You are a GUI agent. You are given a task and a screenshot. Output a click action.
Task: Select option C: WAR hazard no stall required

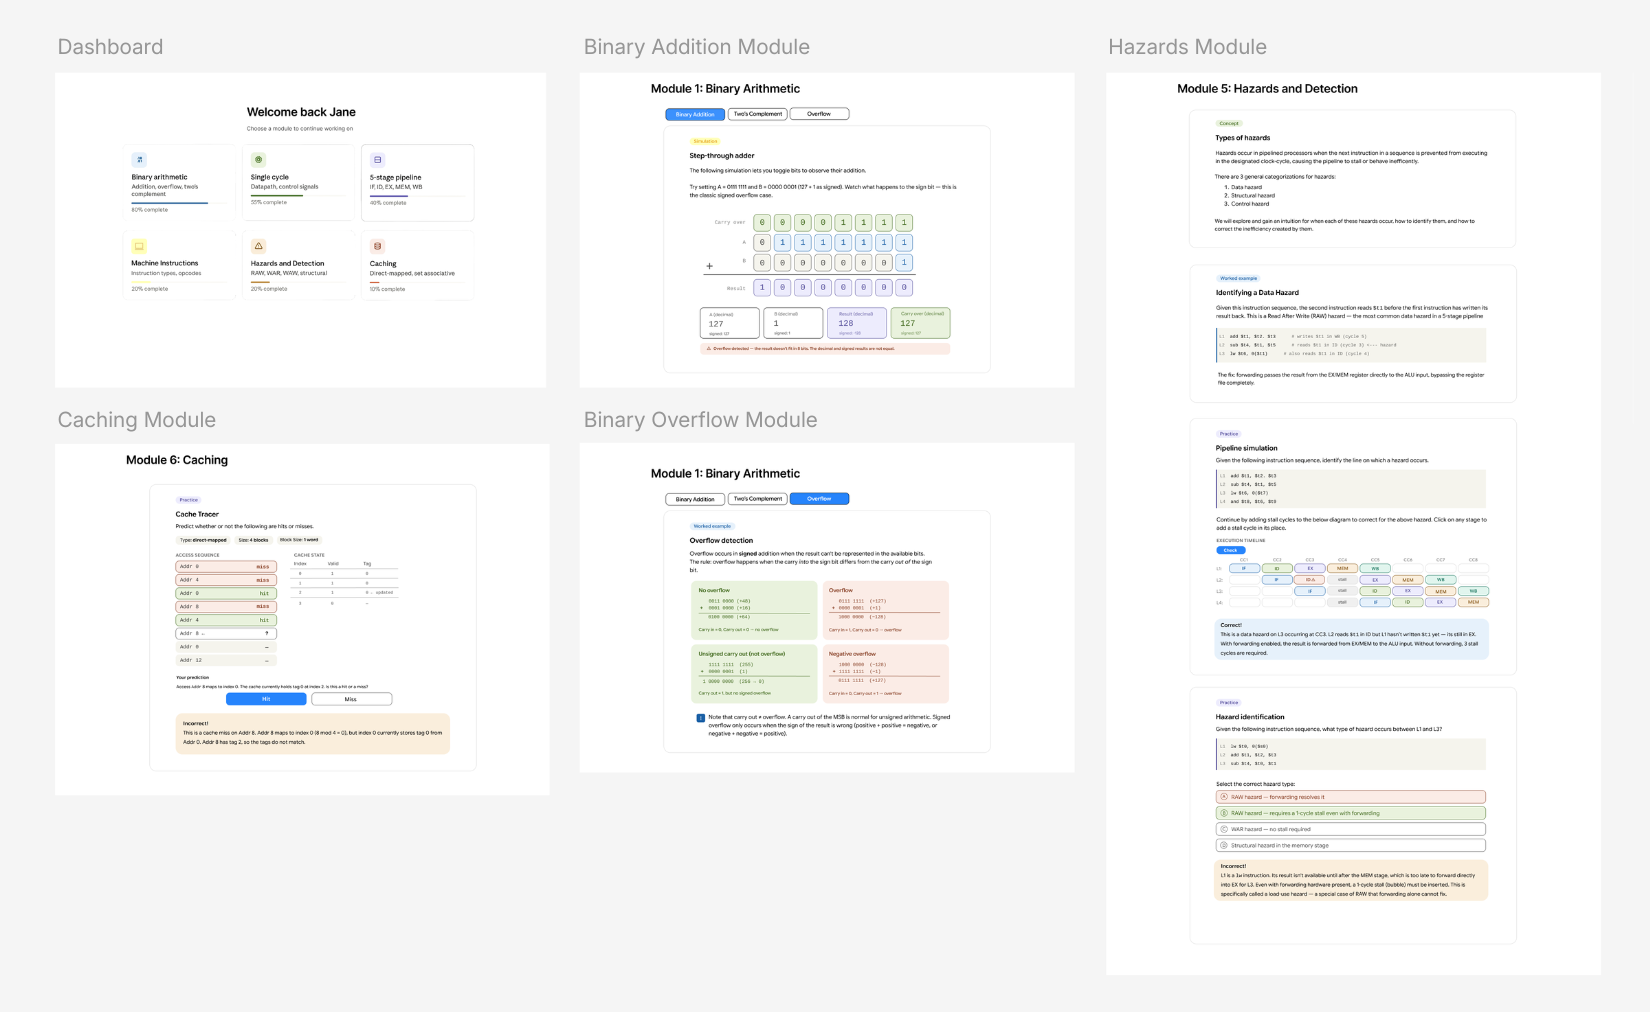(1351, 829)
